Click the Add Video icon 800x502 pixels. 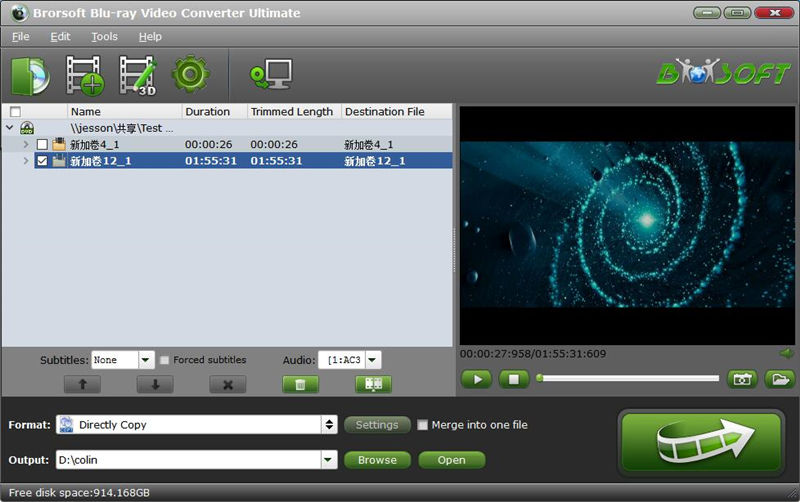coord(85,75)
